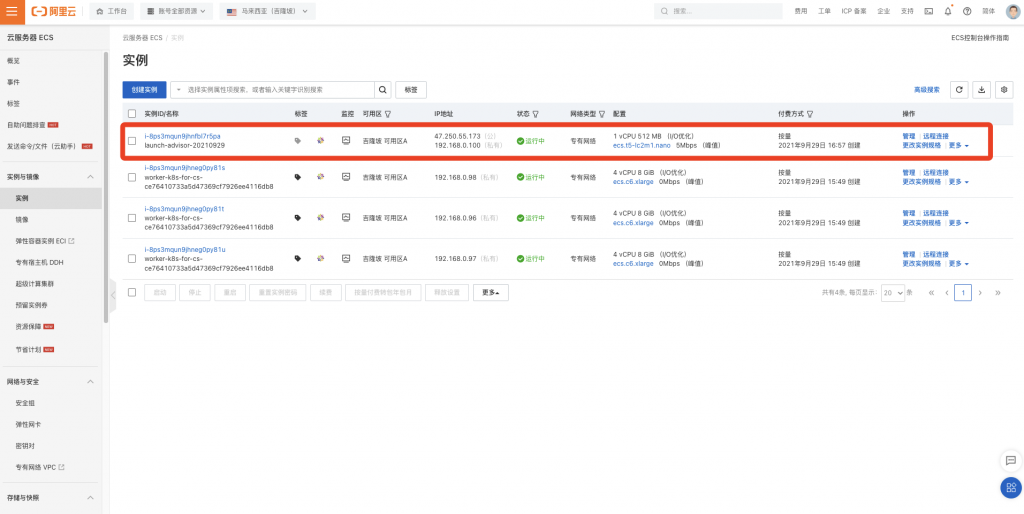The width and height of the screenshot is (1024, 514).
Task: Open 费用 in the top navigation
Action: (x=801, y=11)
